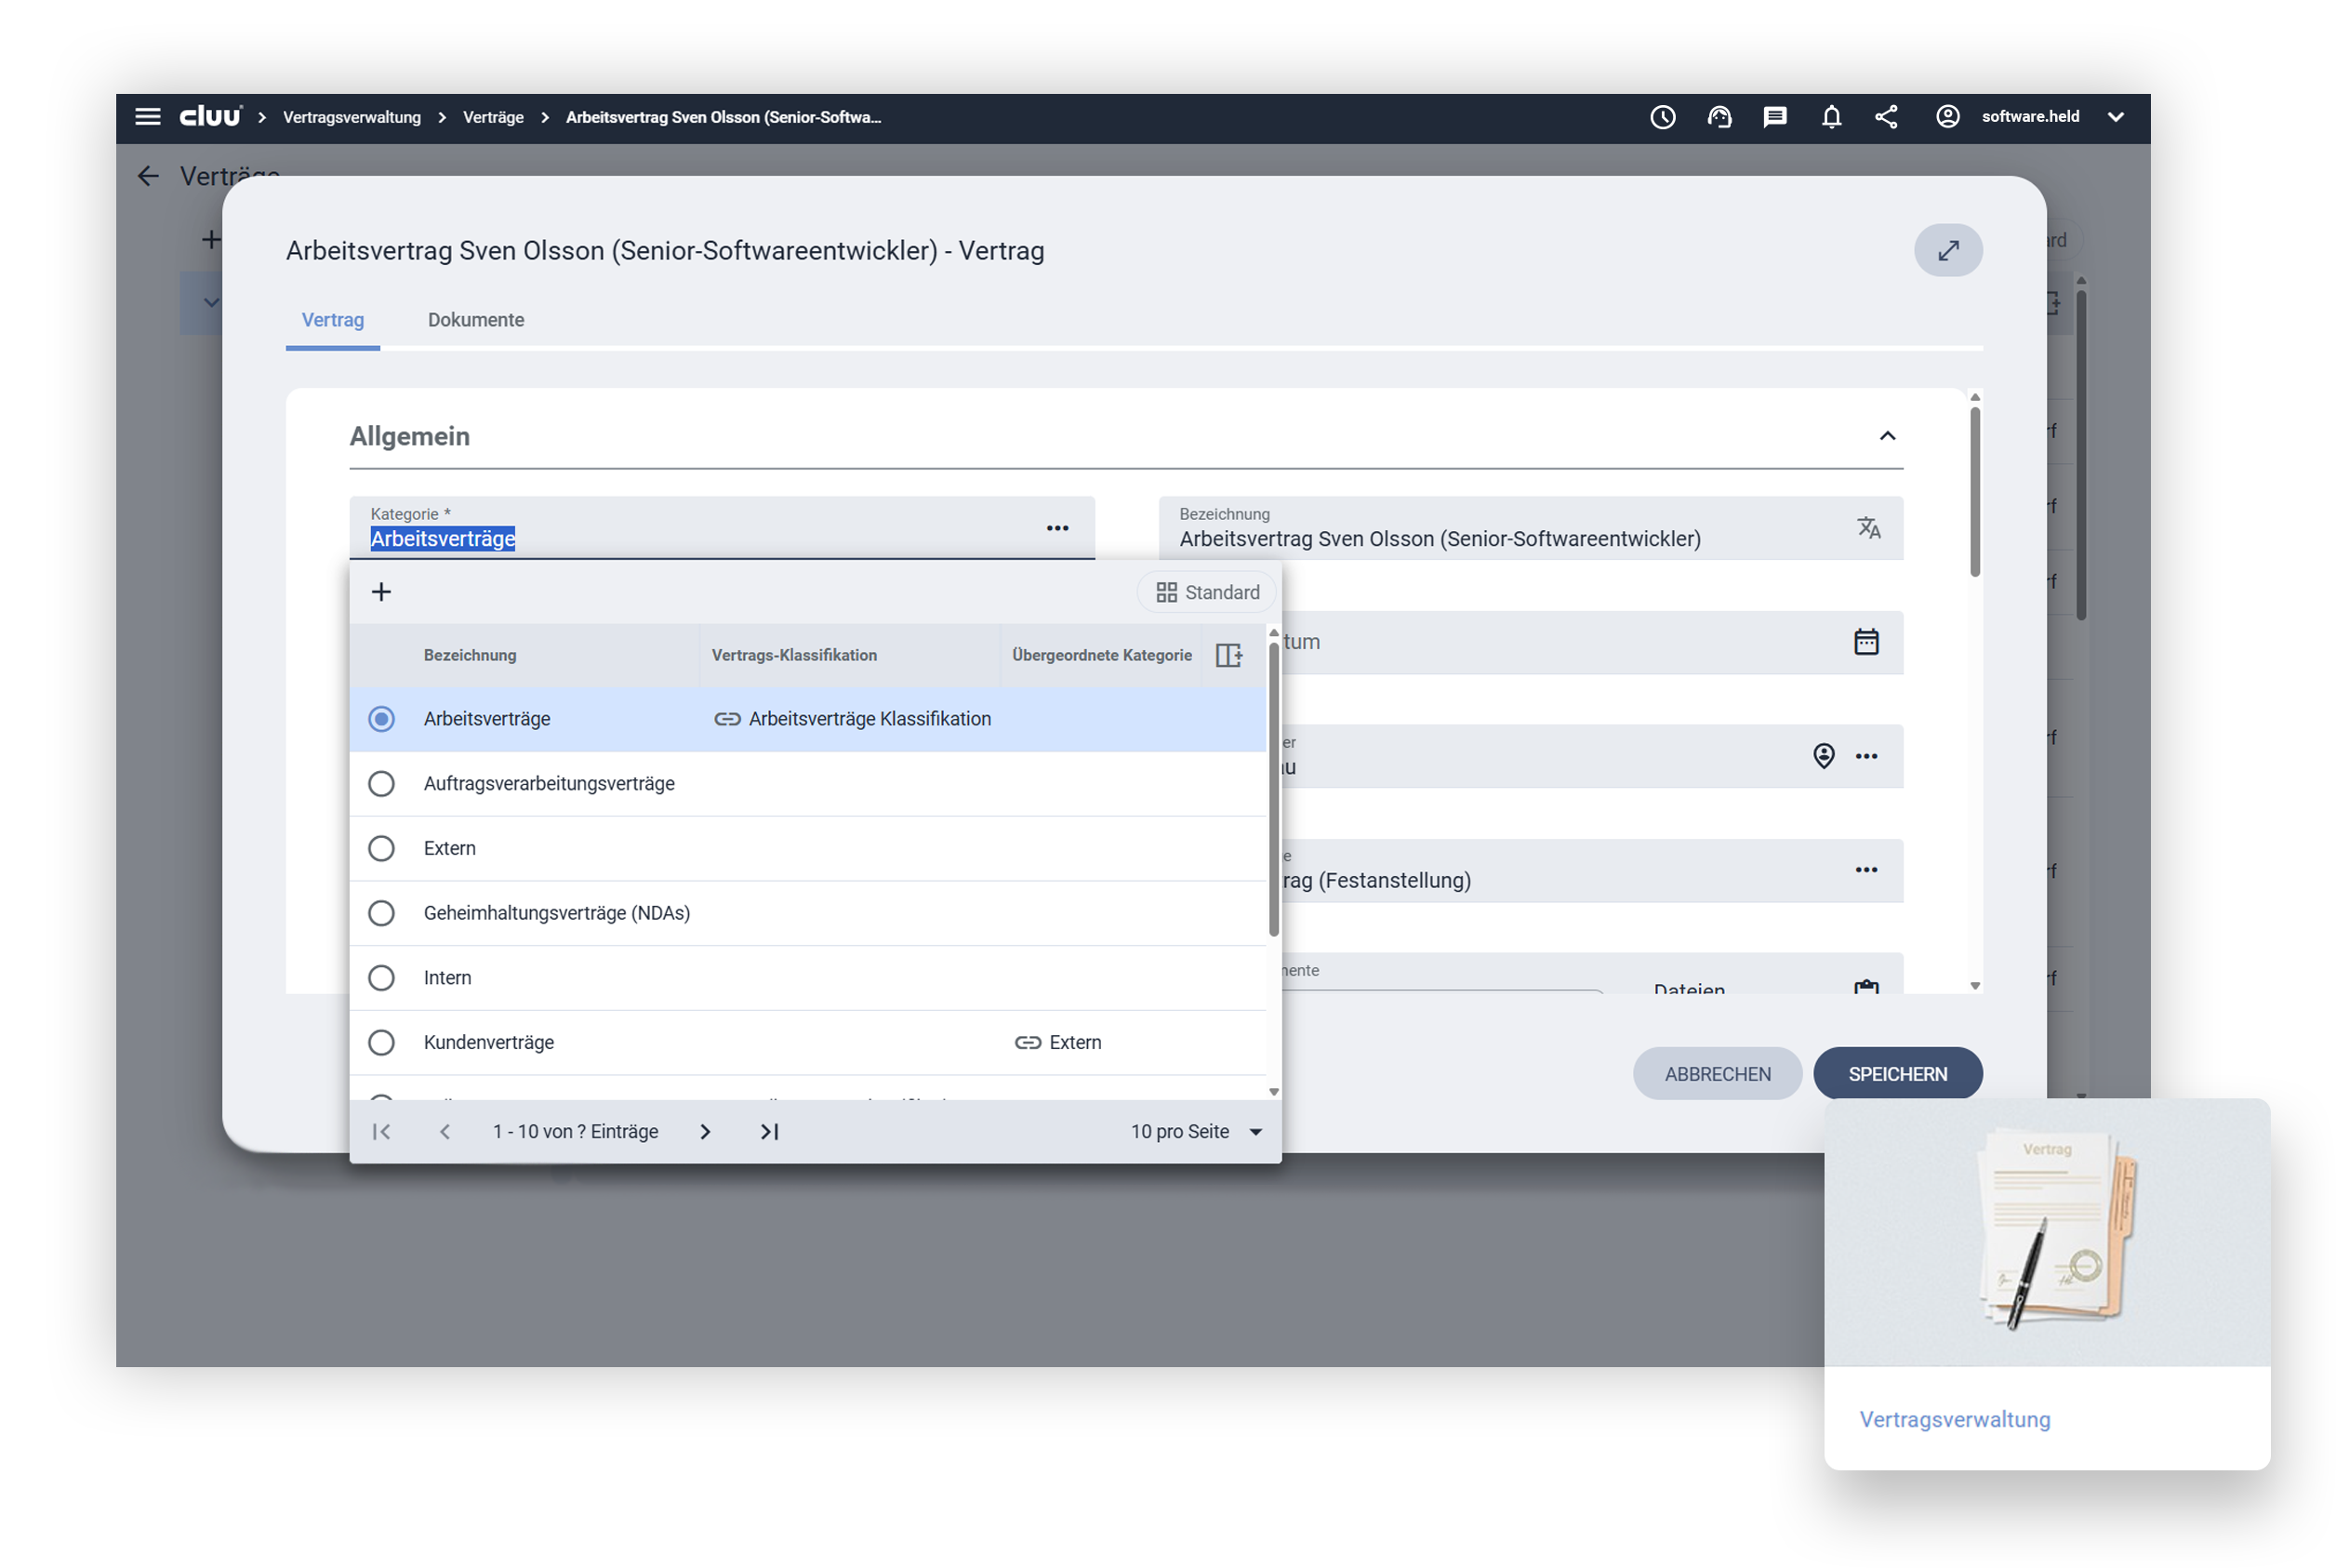
Task: Expand dialog with fullscreen arrow button
Action: pyautogui.click(x=1947, y=250)
